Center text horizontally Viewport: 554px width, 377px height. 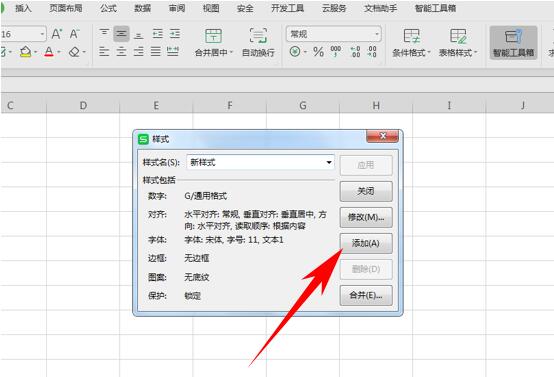click(121, 52)
